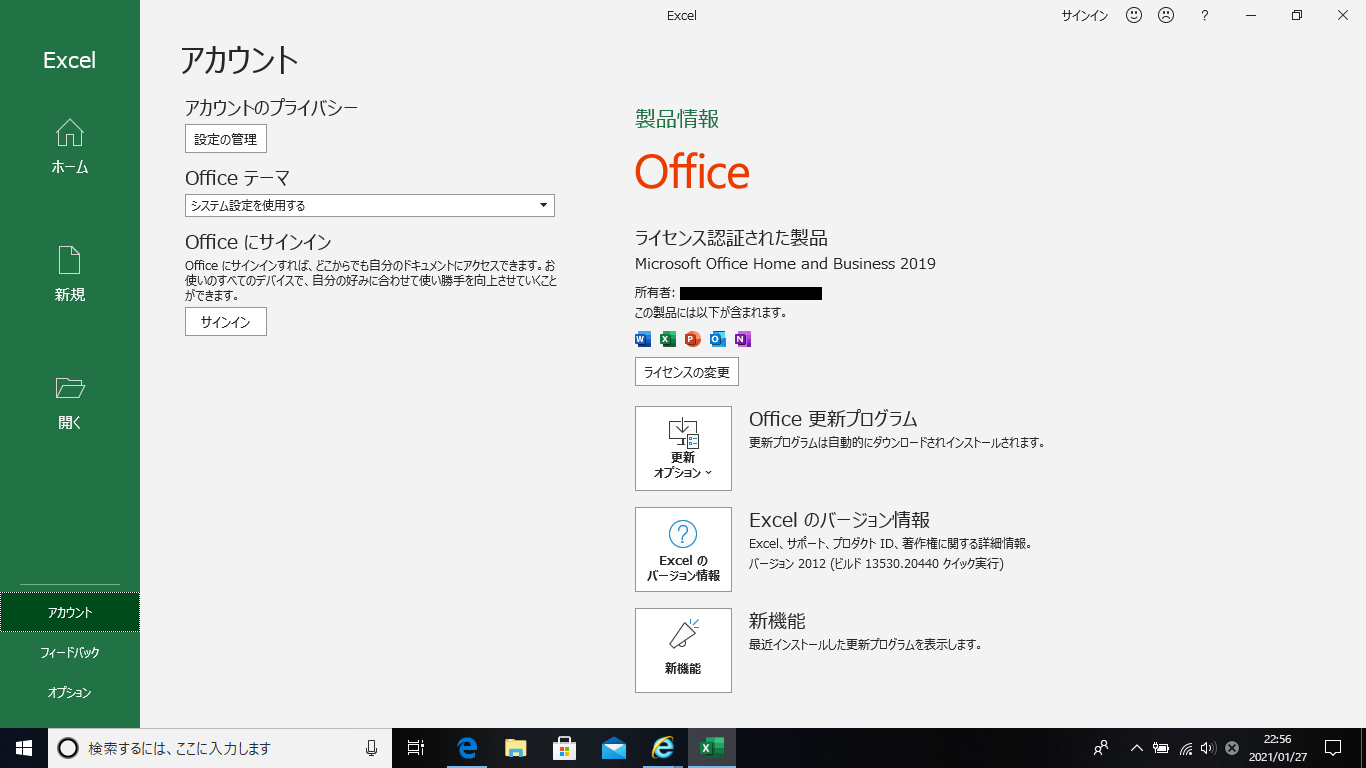Image resolution: width=1366 pixels, height=768 pixels.
Task: Open the 新機能 button
Action: point(683,650)
